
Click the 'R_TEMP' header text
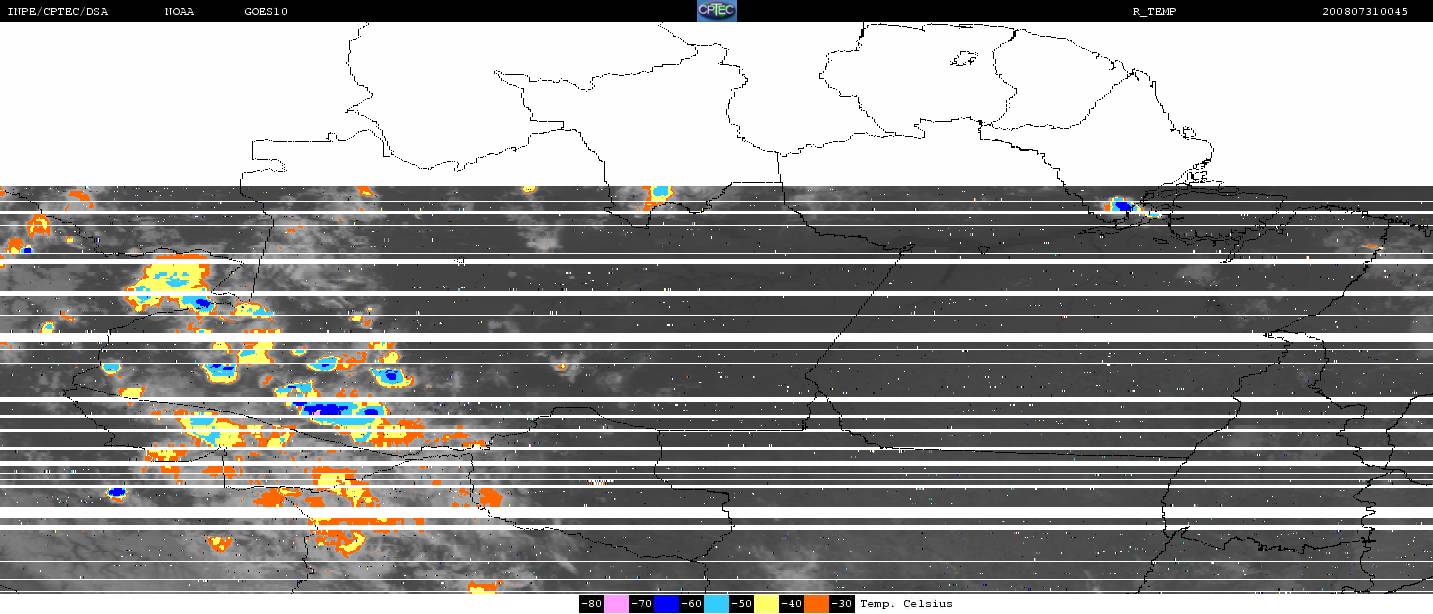point(1153,12)
